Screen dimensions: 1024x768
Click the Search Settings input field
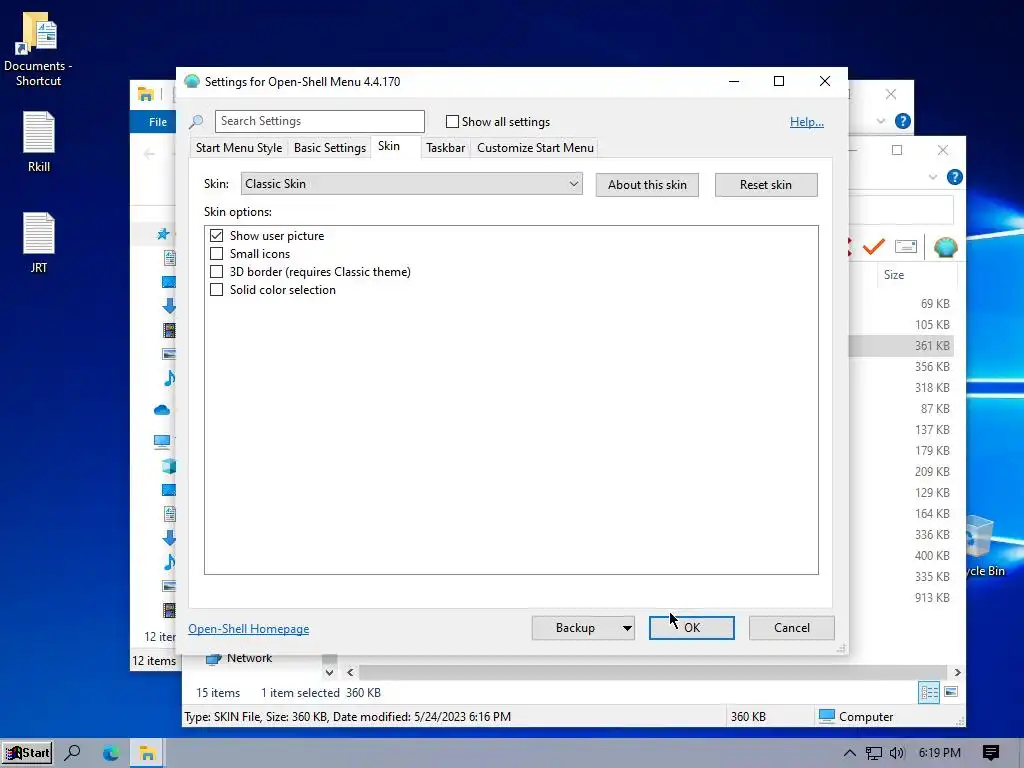click(x=320, y=121)
